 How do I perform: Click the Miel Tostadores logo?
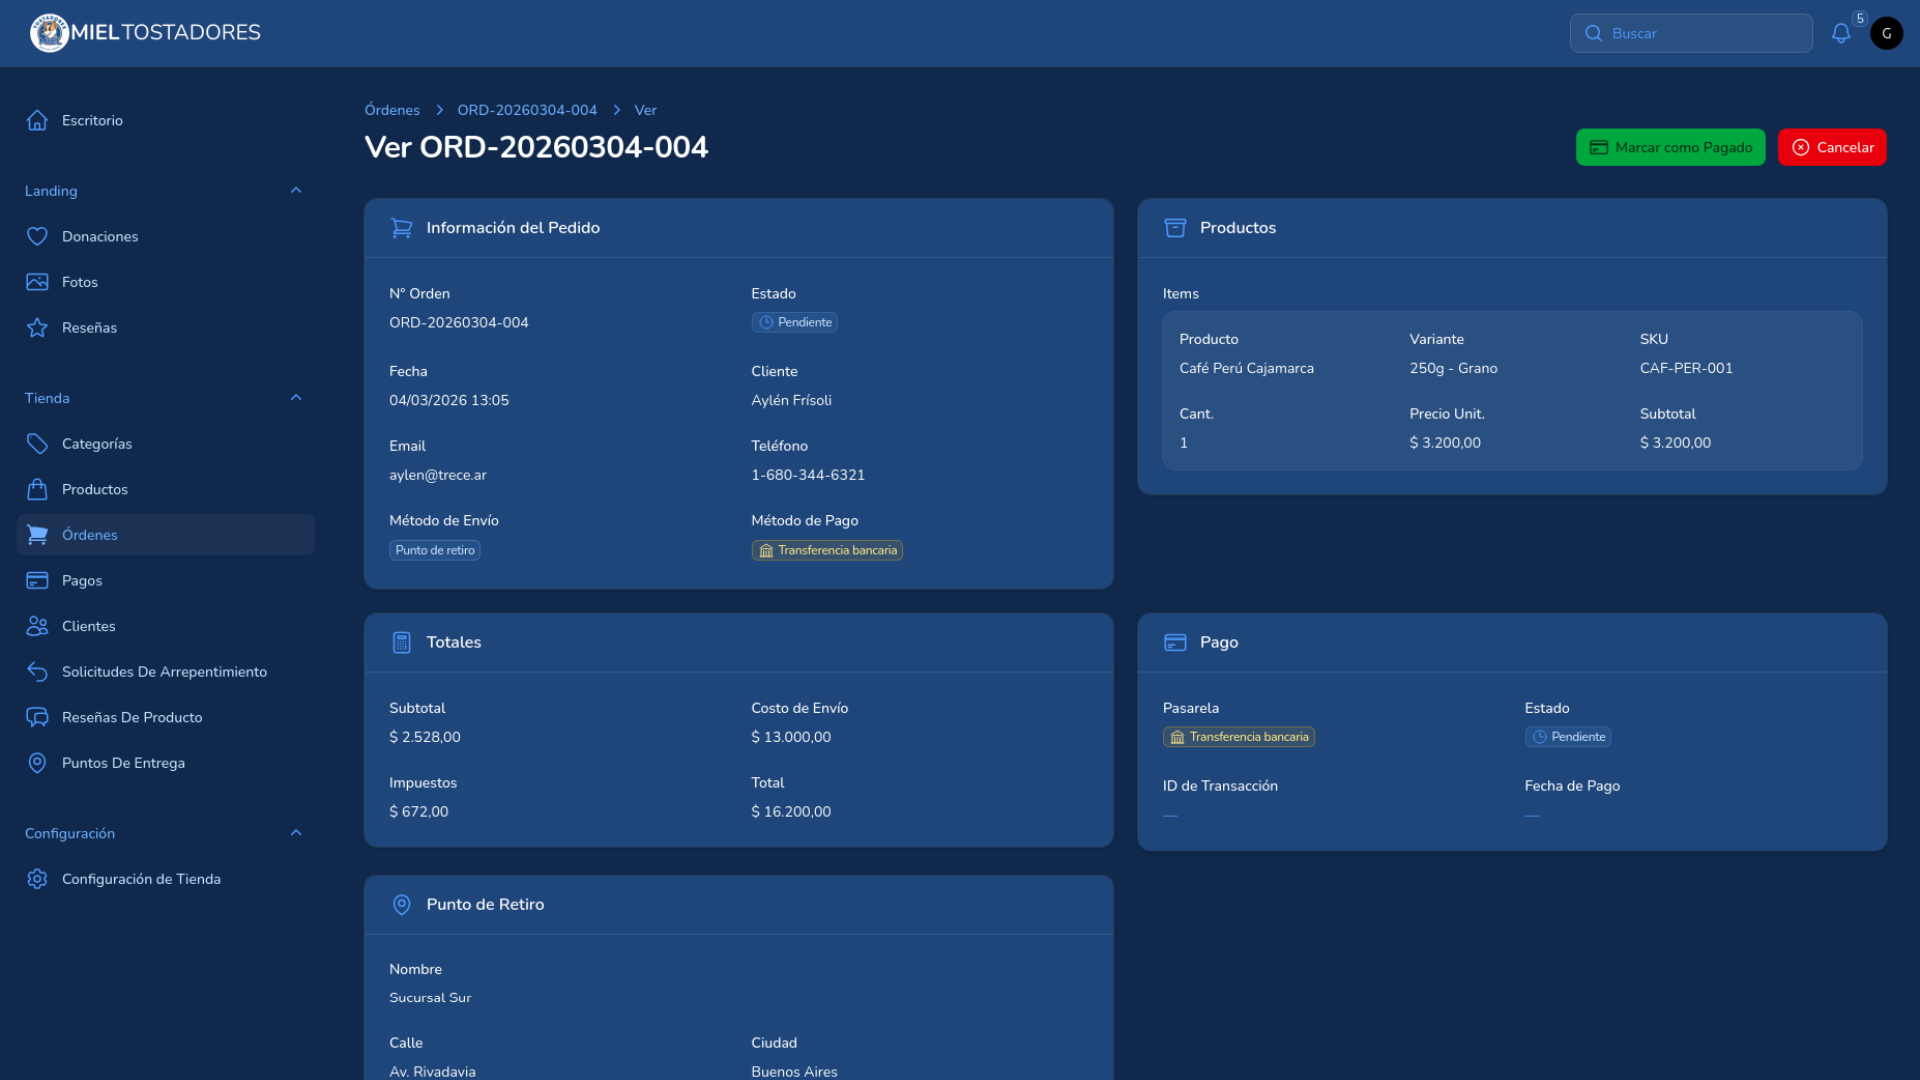coord(145,33)
